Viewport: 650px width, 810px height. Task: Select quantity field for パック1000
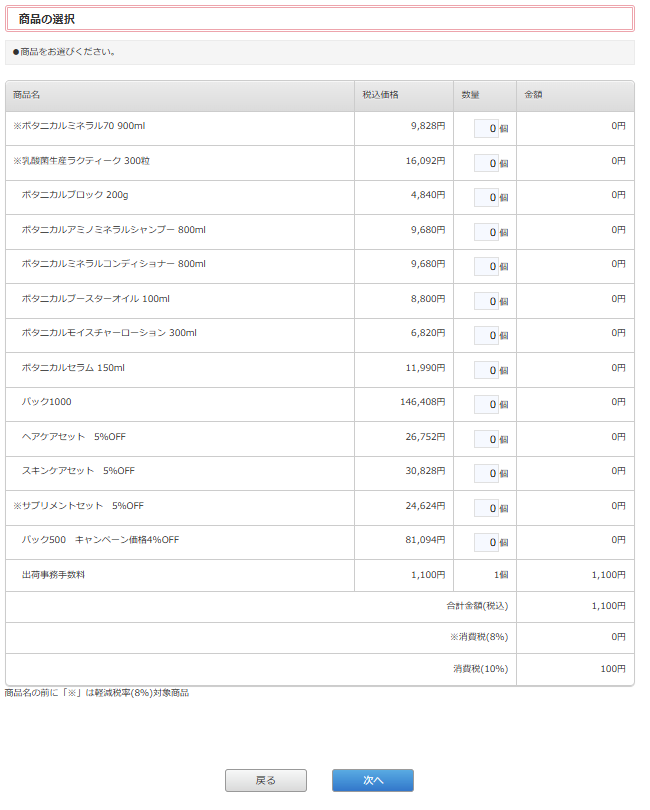pyautogui.click(x=486, y=404)
